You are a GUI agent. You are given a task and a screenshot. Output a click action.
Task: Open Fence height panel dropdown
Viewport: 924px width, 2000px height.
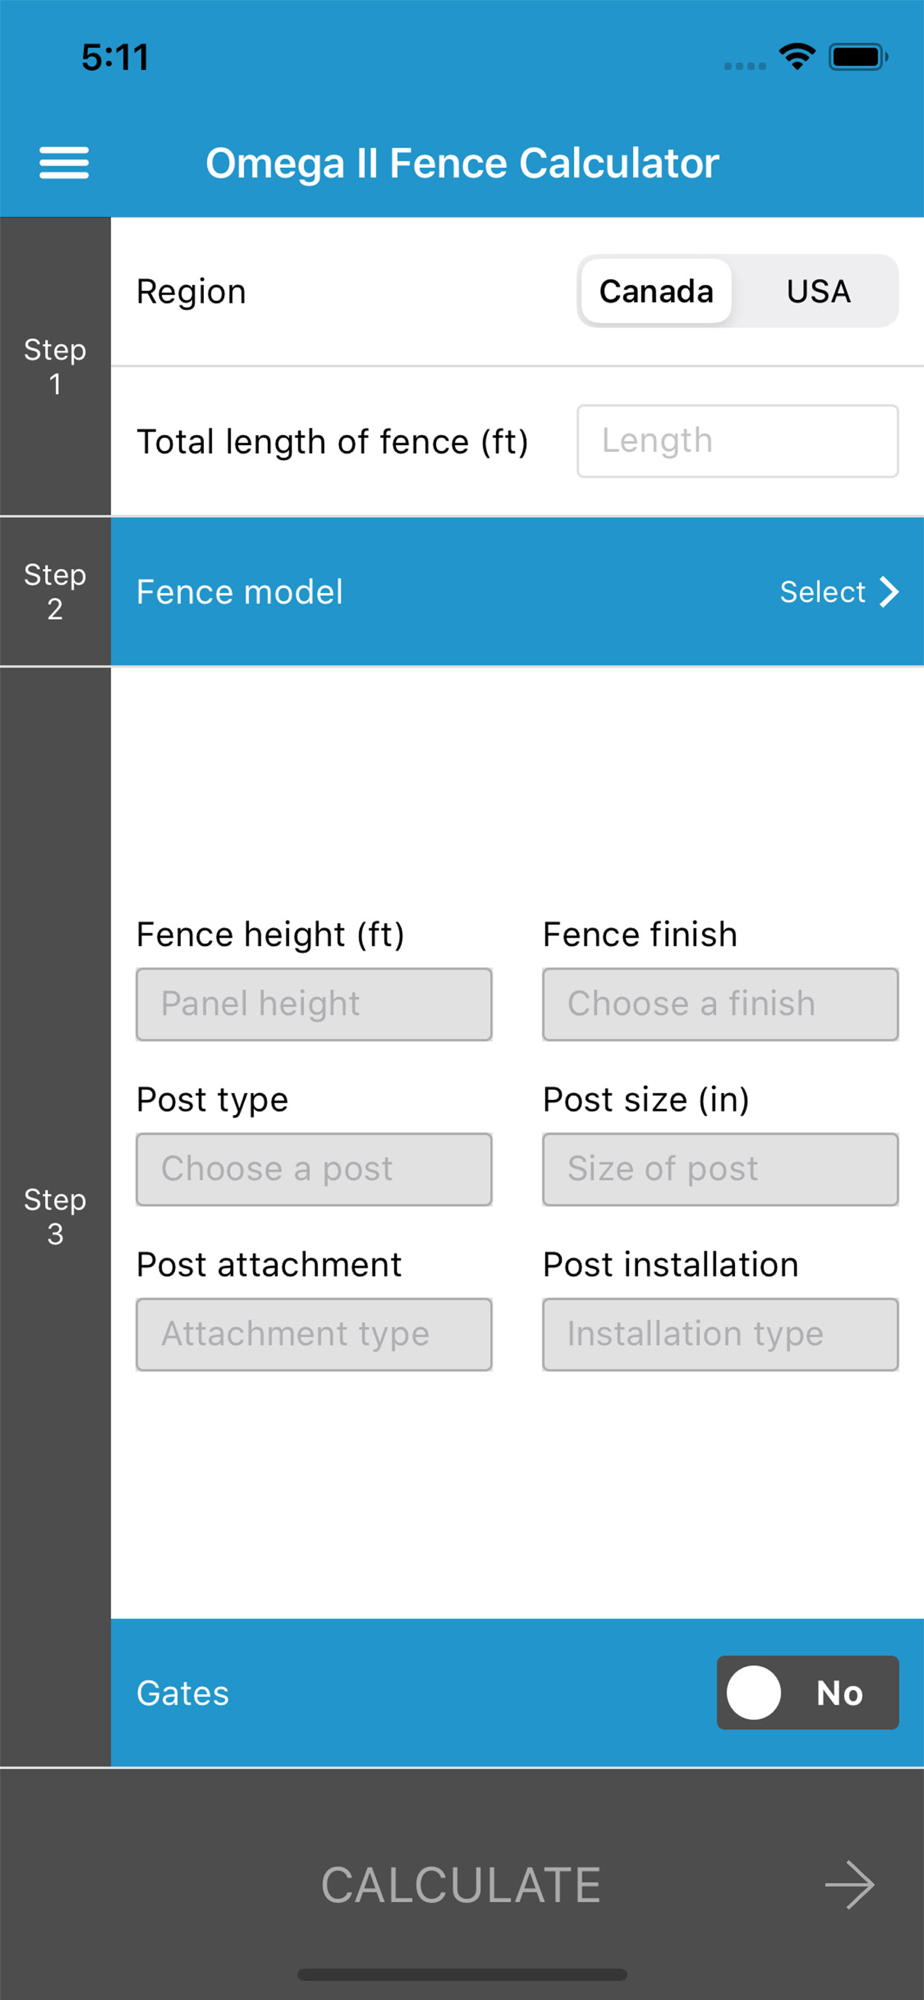[314, 1004]
